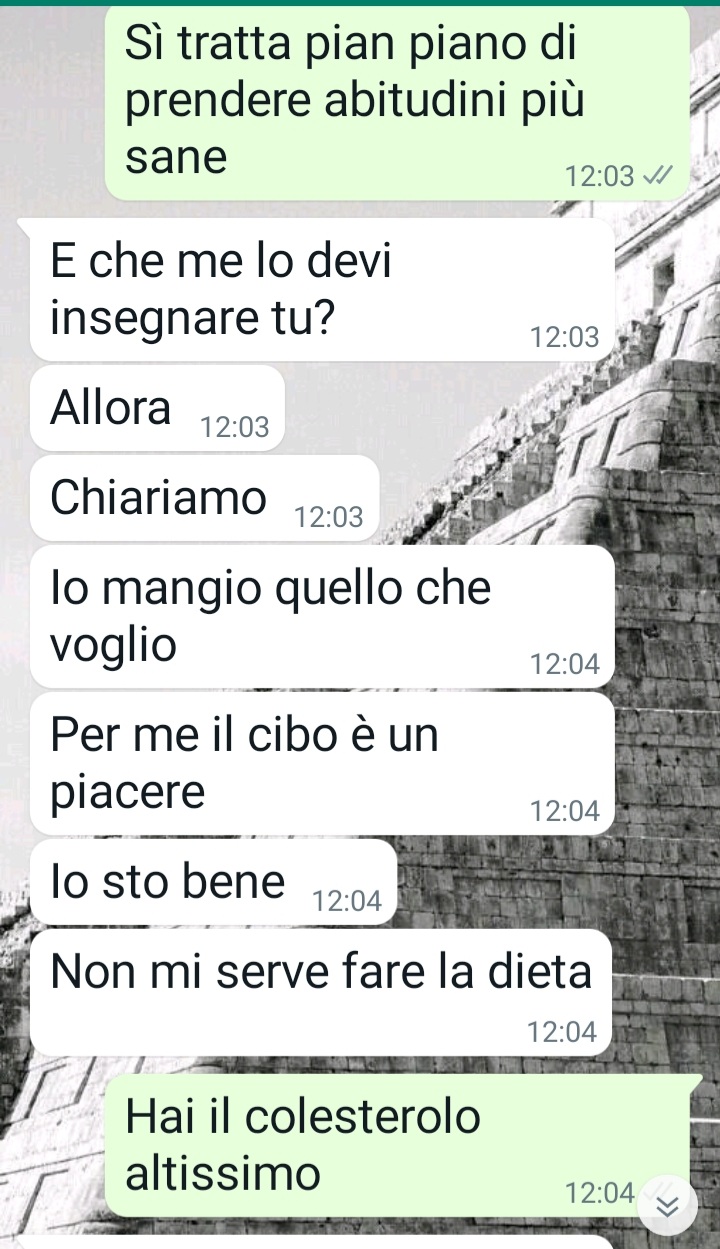Tap the 12:04 timestamp under 'Non mi serve fare la dieta'
The height and width of the screenshot is (1249, 720).
coord(563,1032)
